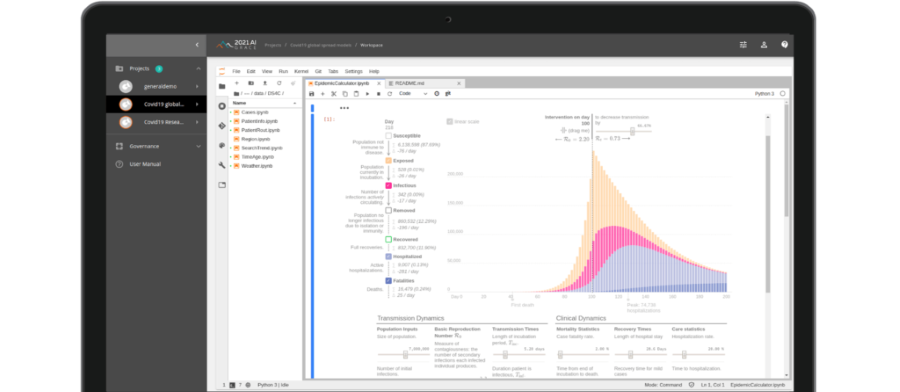Image resolution: width=900 pixels, height=392 pixels.
Task: Click the Python 3 kernel indicator
Action: (764, 94)
